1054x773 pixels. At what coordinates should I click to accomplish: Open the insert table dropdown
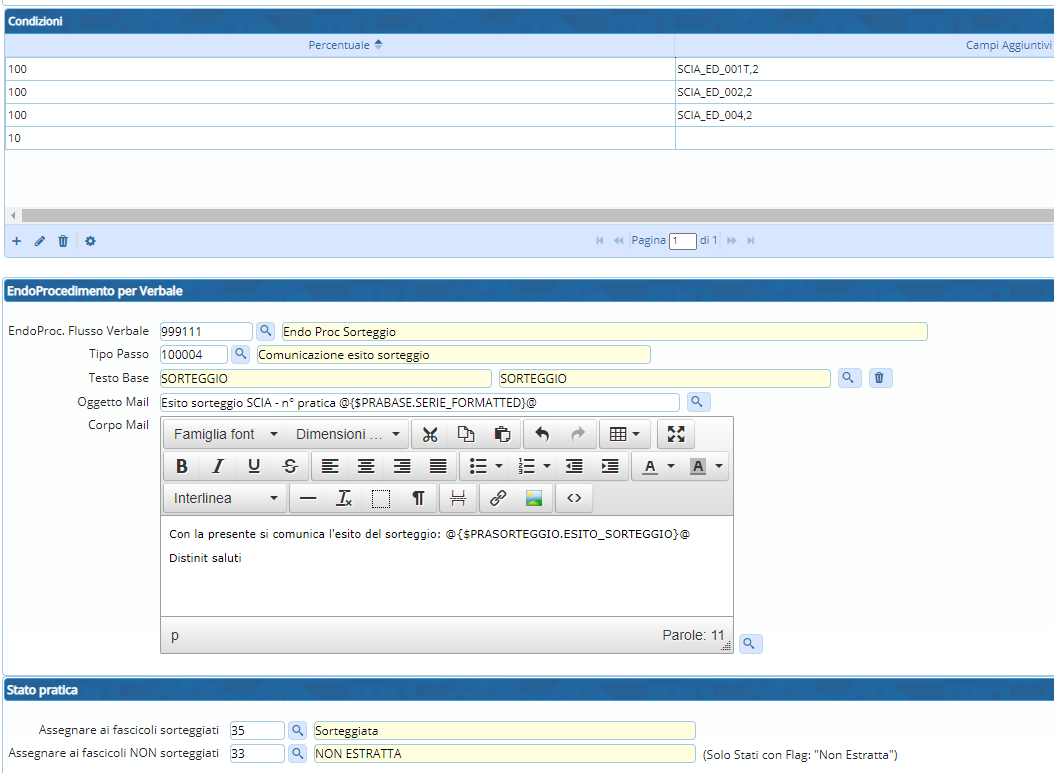click(x=625, y=434)
